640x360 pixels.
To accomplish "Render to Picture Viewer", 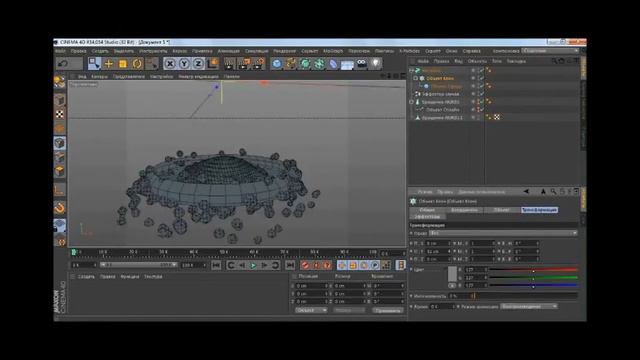I will [244, 64].
